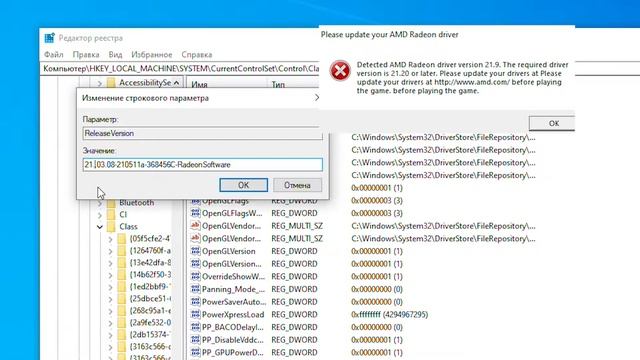The image size is (640, 360).
Task: Select the {3163c566-c key in the tree
Action: pyautogui.click(x=150, y=347)
